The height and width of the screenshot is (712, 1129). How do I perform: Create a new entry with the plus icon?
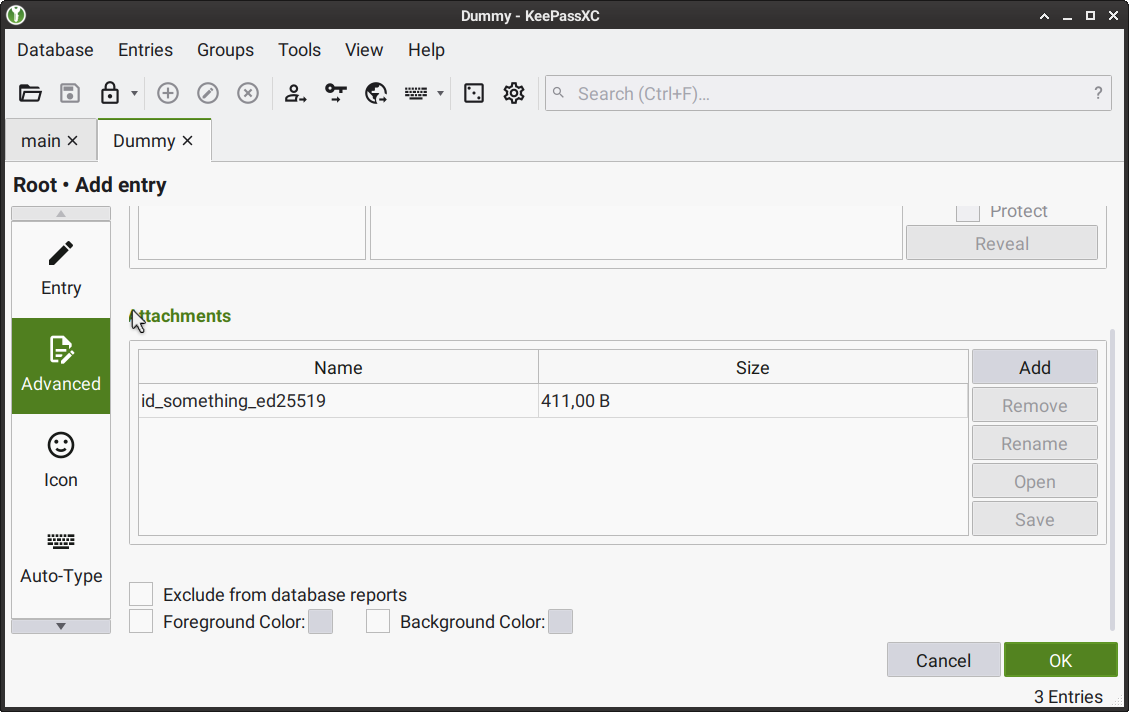168,93
